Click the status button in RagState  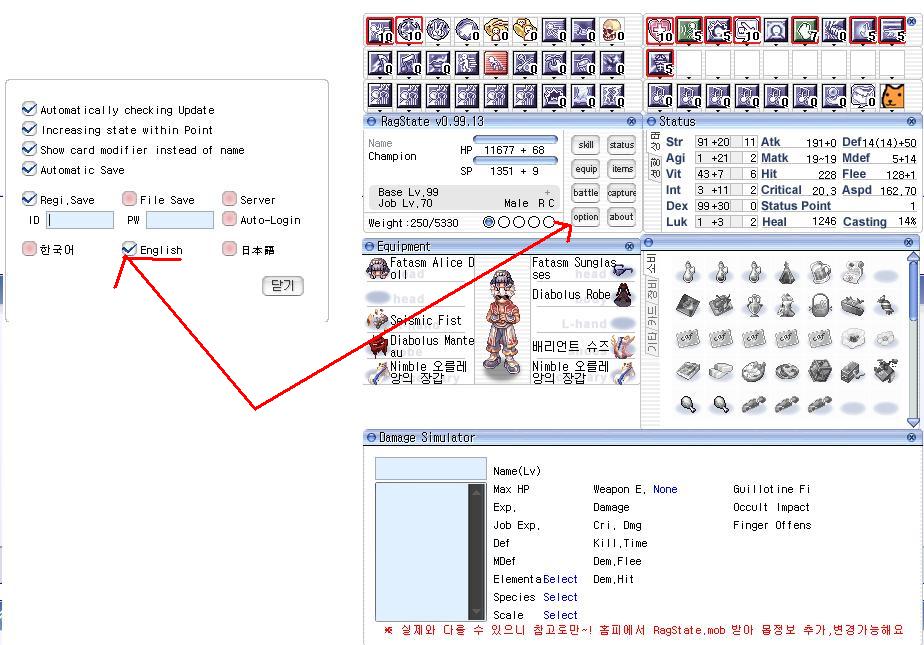621,144
